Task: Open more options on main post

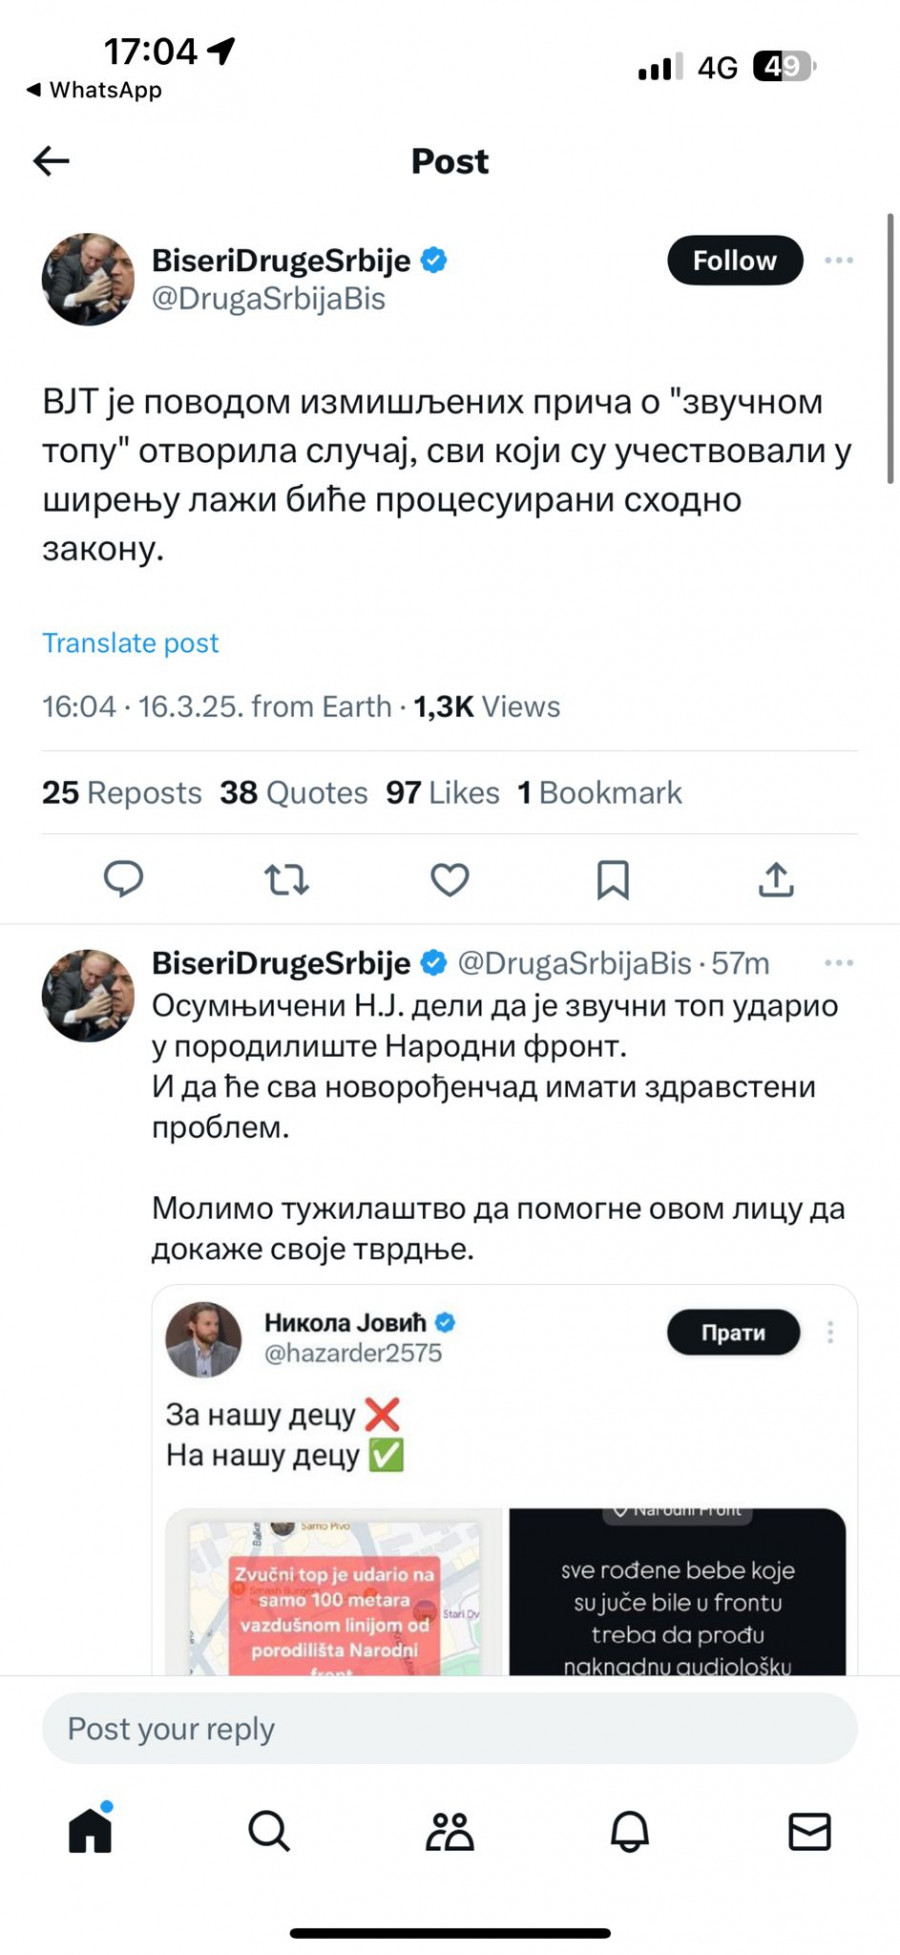Action: (838, 261)
